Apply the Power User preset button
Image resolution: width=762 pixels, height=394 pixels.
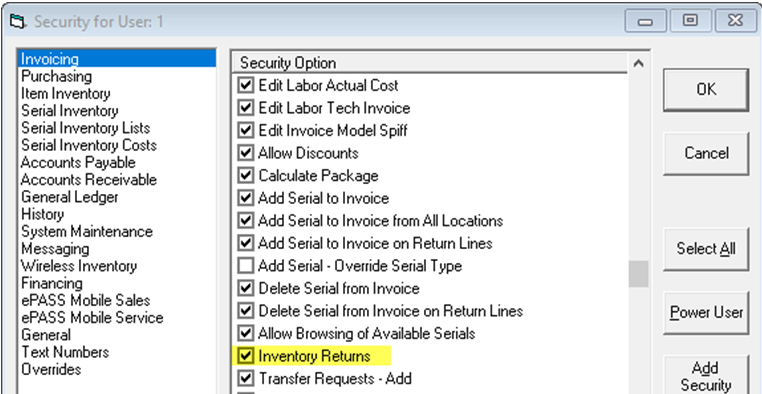pyautogui.click(x=706, y=312)
